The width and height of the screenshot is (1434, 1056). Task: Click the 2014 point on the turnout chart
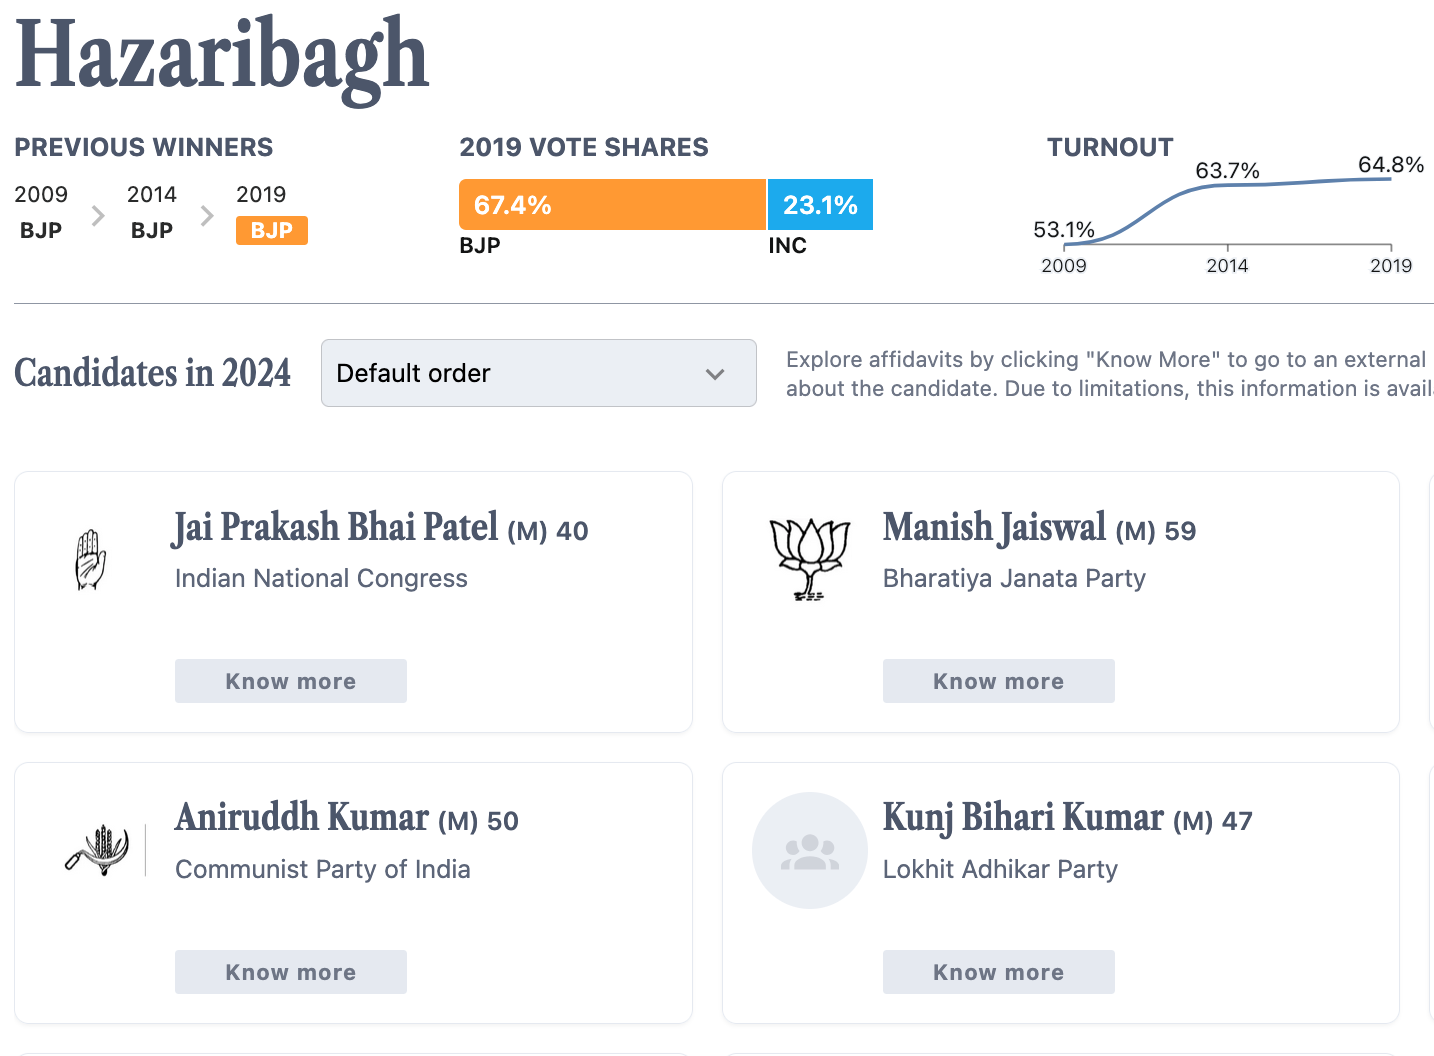1227,186
